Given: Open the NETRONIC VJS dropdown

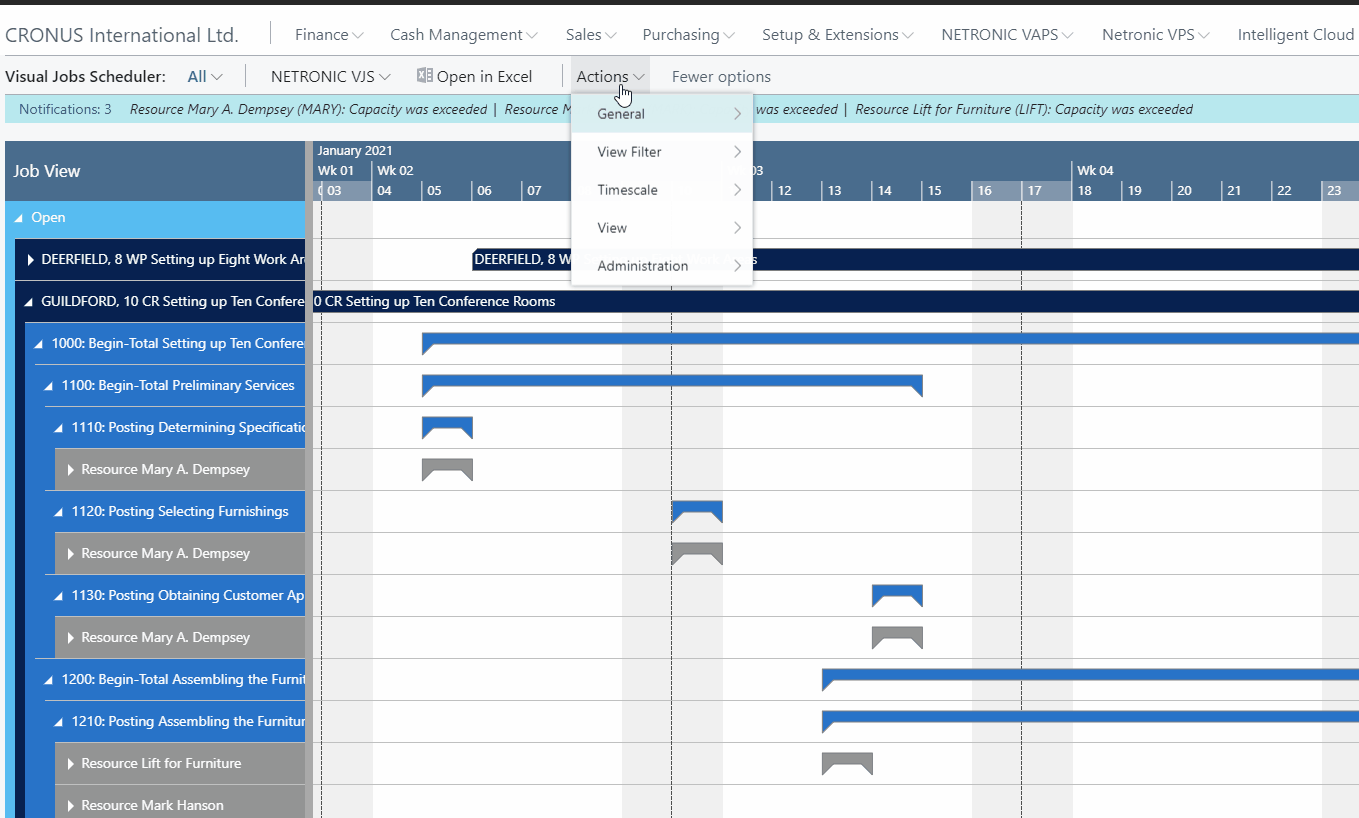Looking at the screenshot, I should 330,75.
